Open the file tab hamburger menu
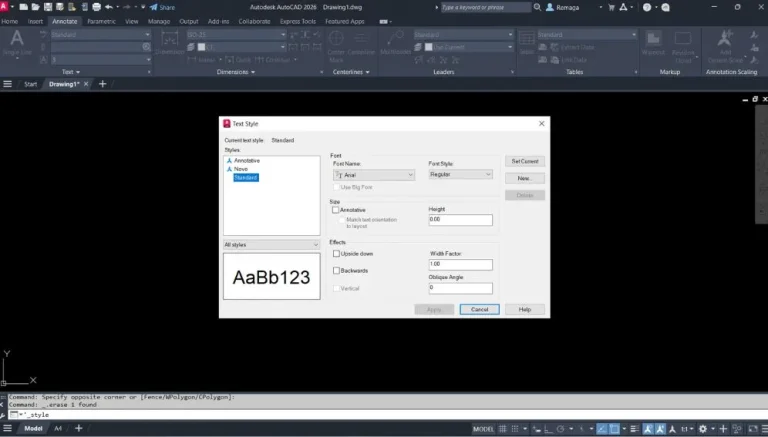This screenshot has width=768, height=437. (x=7, y=84)
